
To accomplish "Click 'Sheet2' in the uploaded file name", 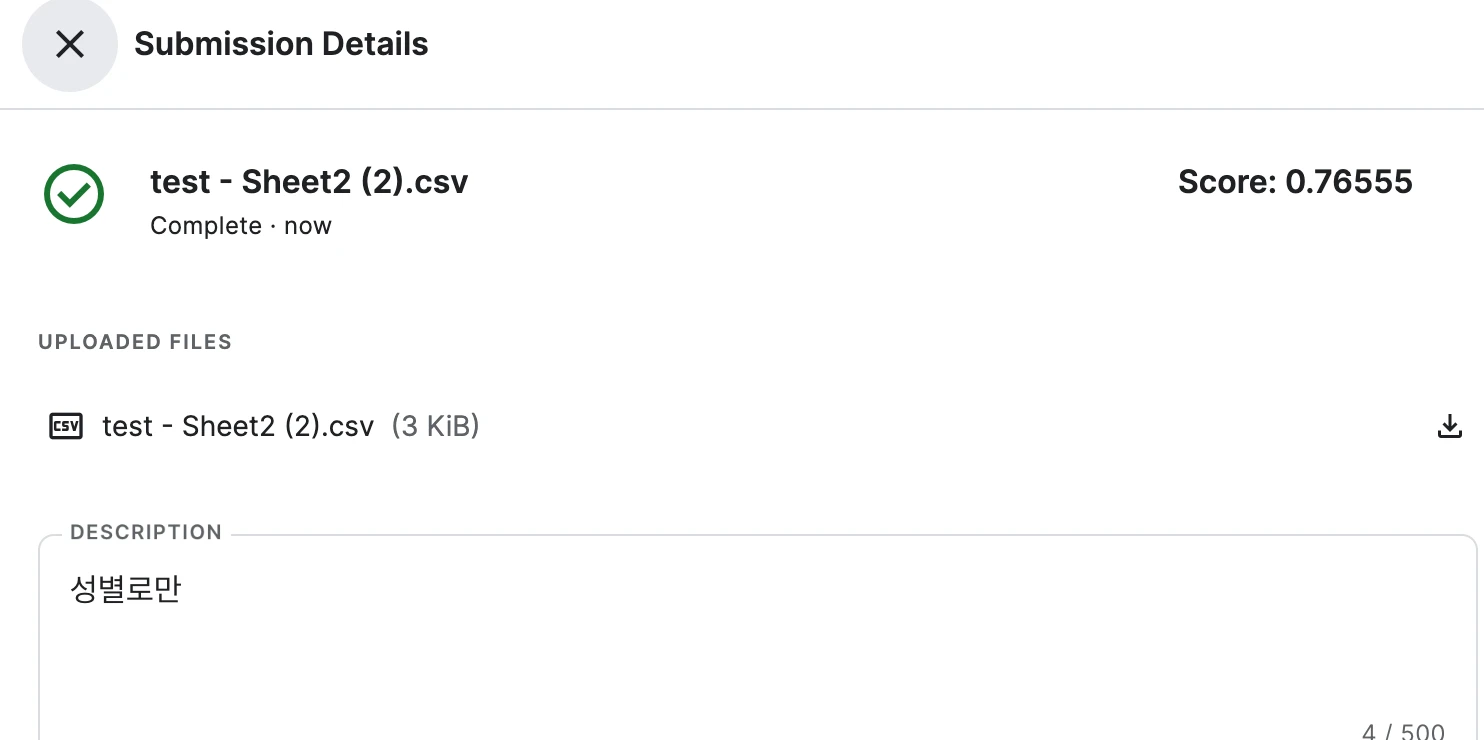I will coord(229,427).
